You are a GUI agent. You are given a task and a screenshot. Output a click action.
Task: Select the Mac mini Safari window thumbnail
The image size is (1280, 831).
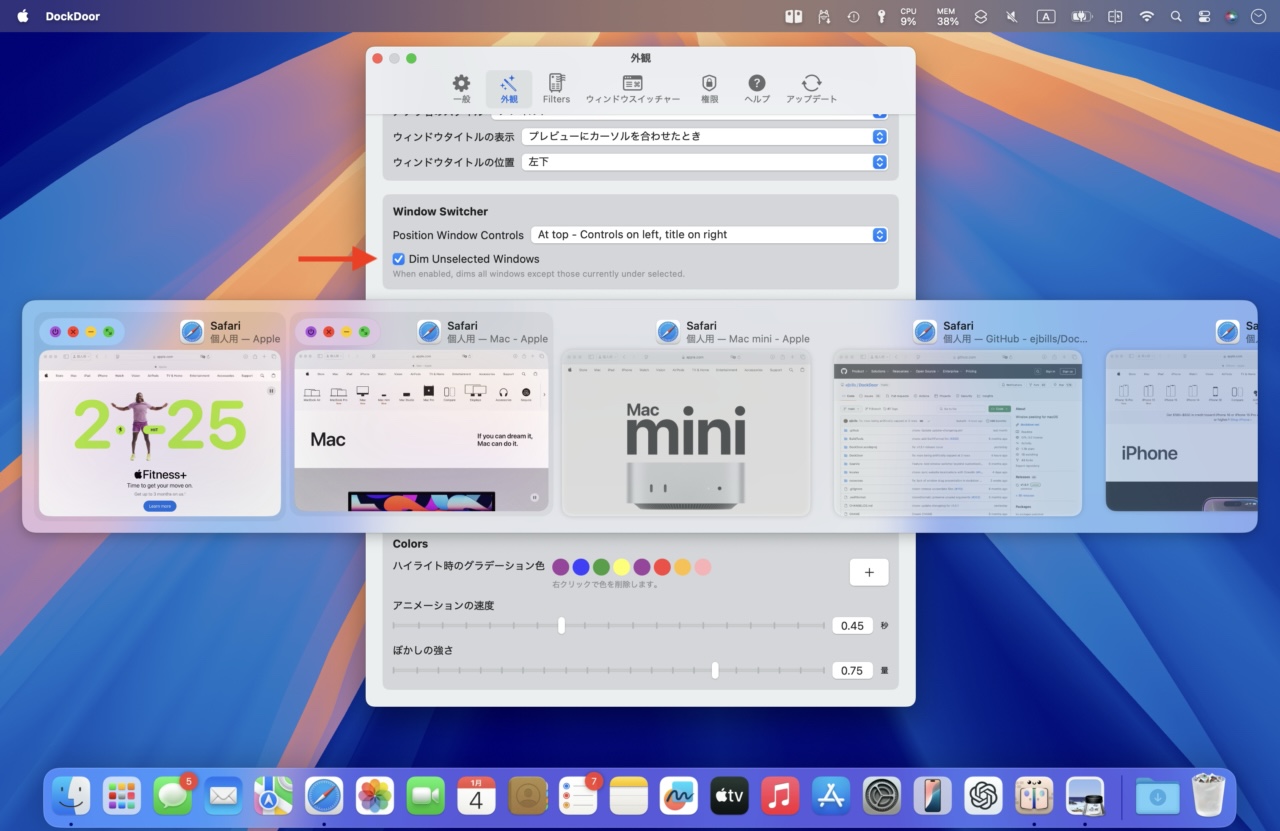click(686, 433)
